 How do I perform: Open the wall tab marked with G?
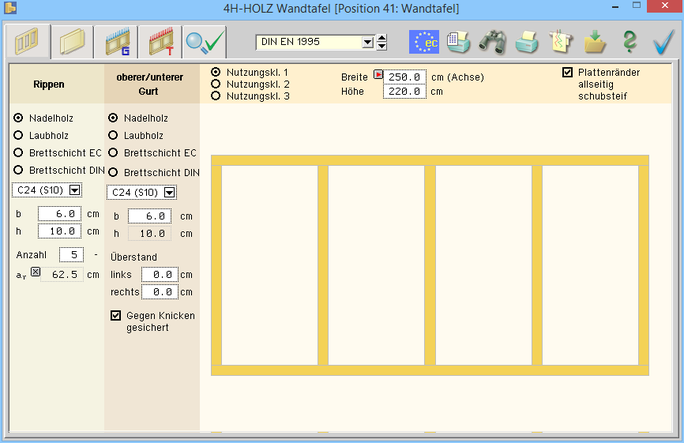pyautogui.click(x=116, y=43)
